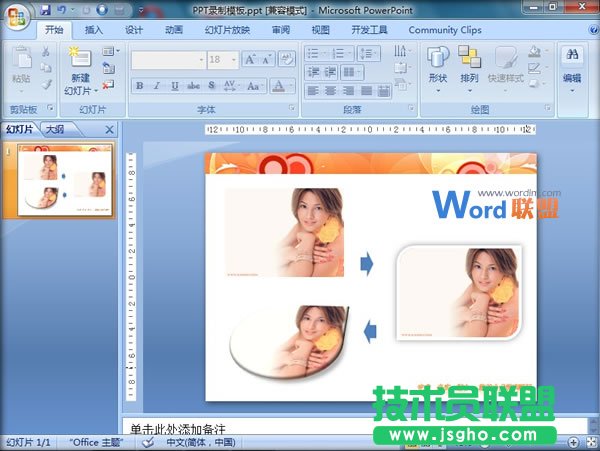
Task: Open the Layout dropdown in slides group
Action: tap(111, 51)
